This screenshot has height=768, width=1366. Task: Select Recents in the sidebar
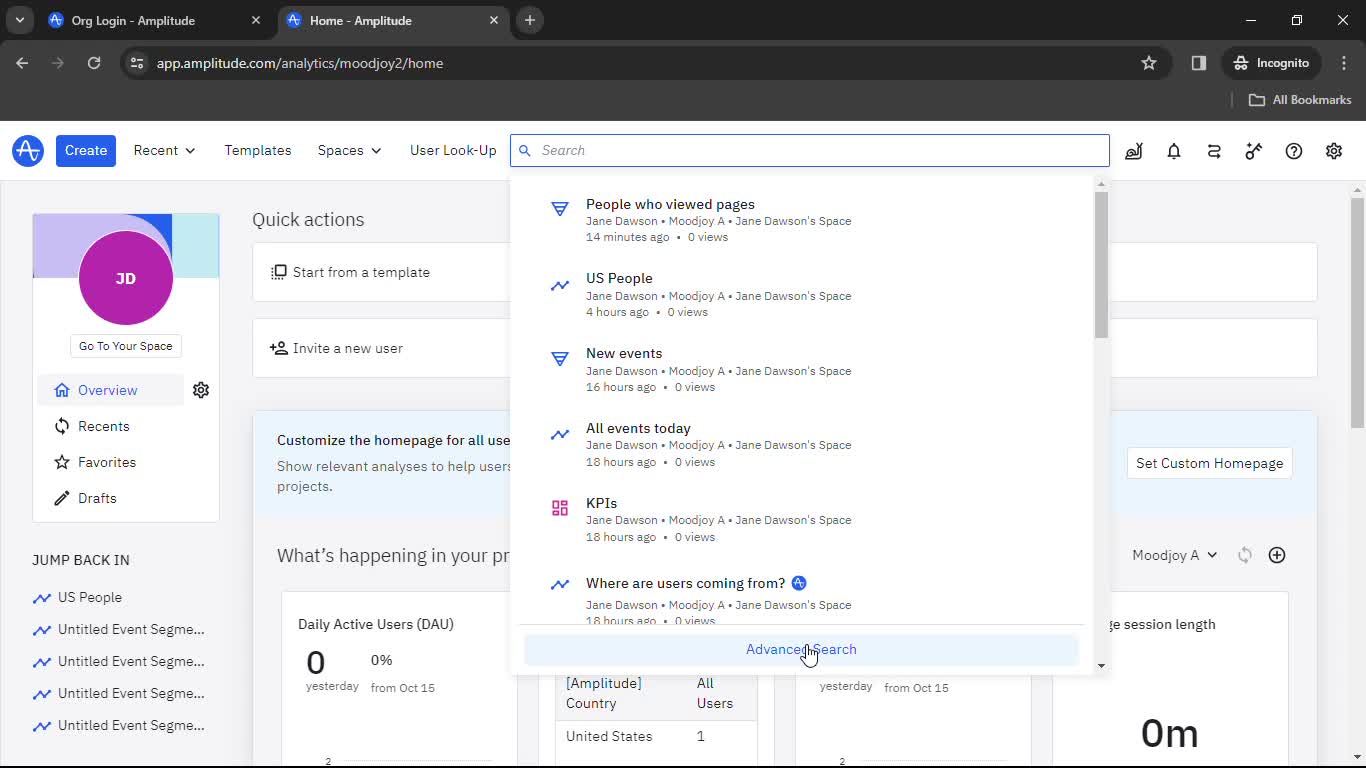[x=104, y=426]
